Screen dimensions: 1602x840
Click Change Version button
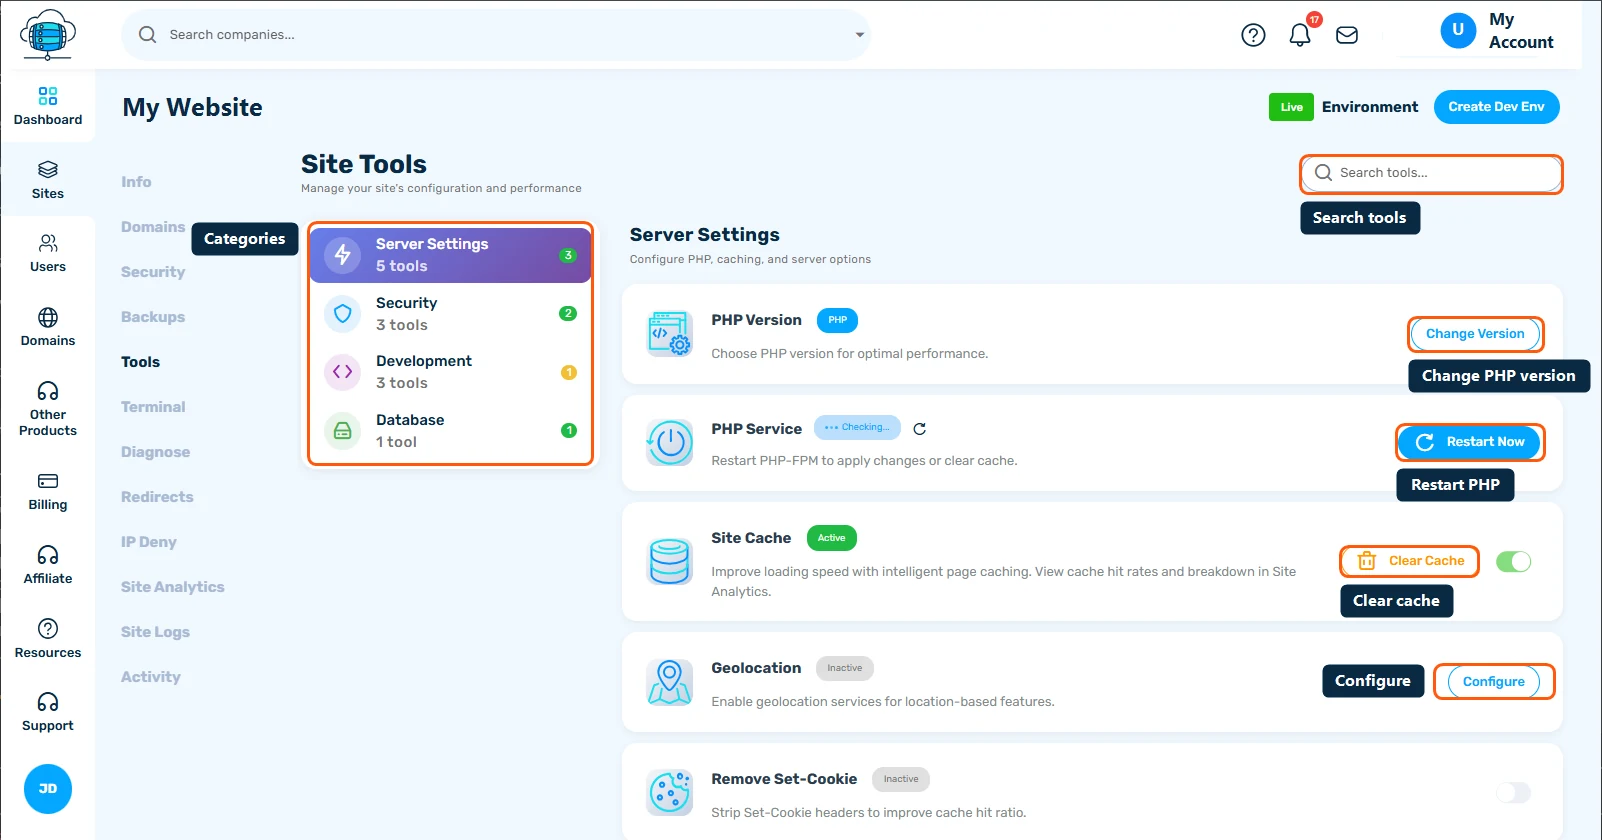click(1475, 334)
